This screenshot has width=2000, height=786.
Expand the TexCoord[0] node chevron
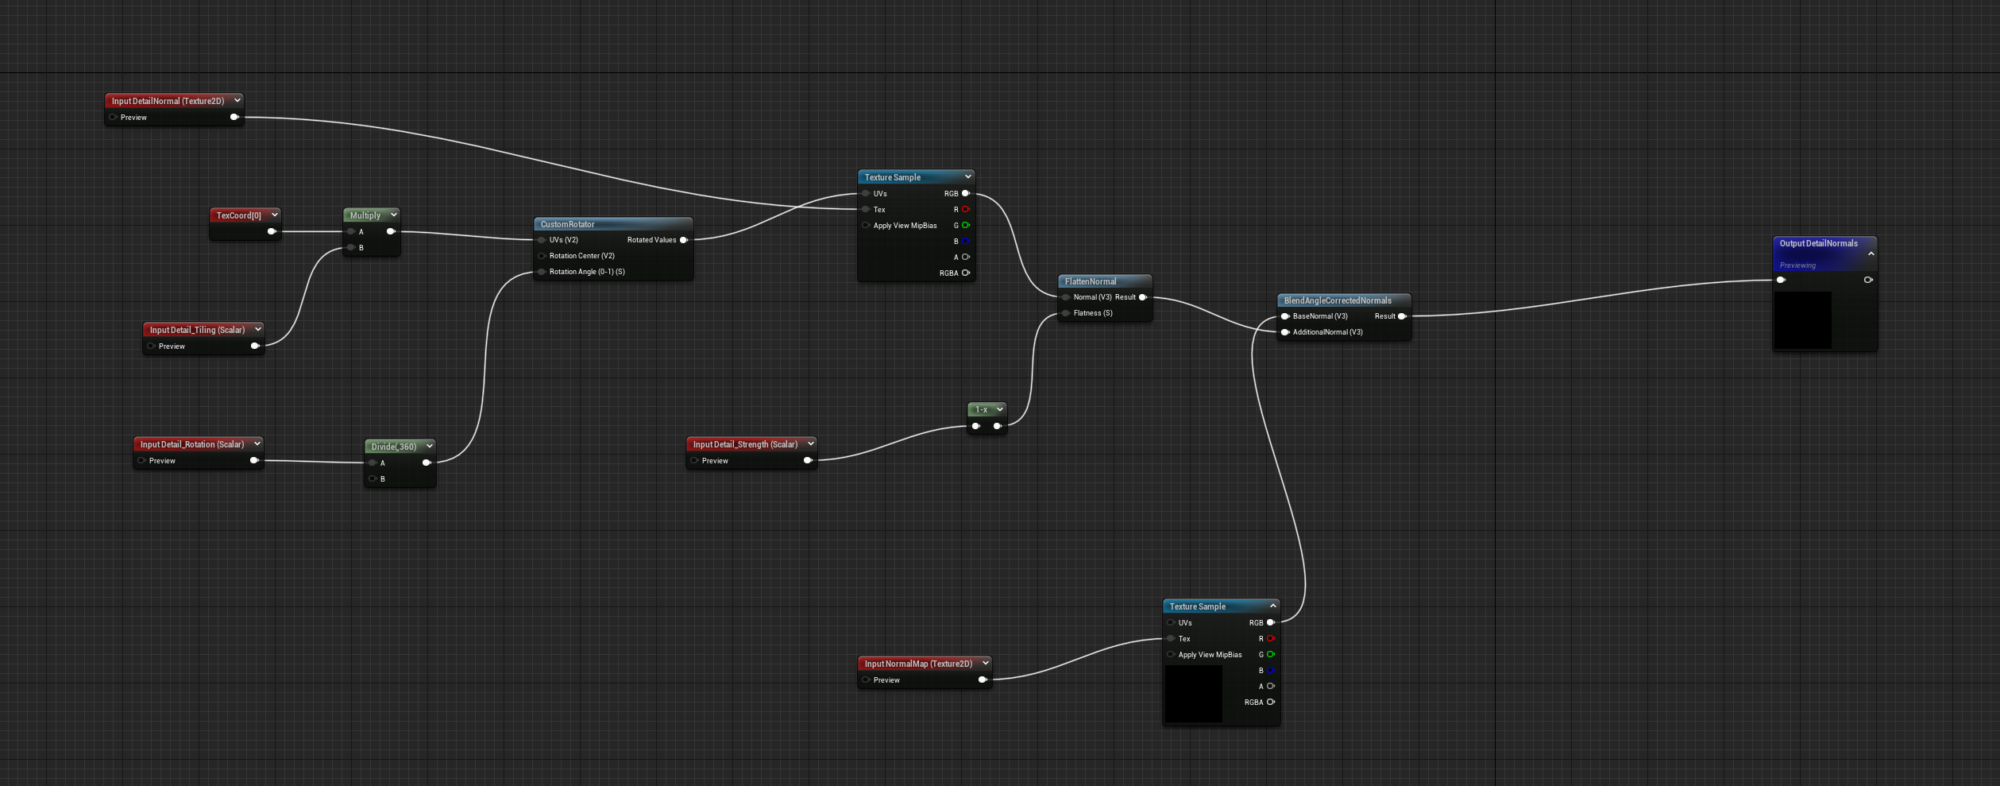[x=274, y=214]
